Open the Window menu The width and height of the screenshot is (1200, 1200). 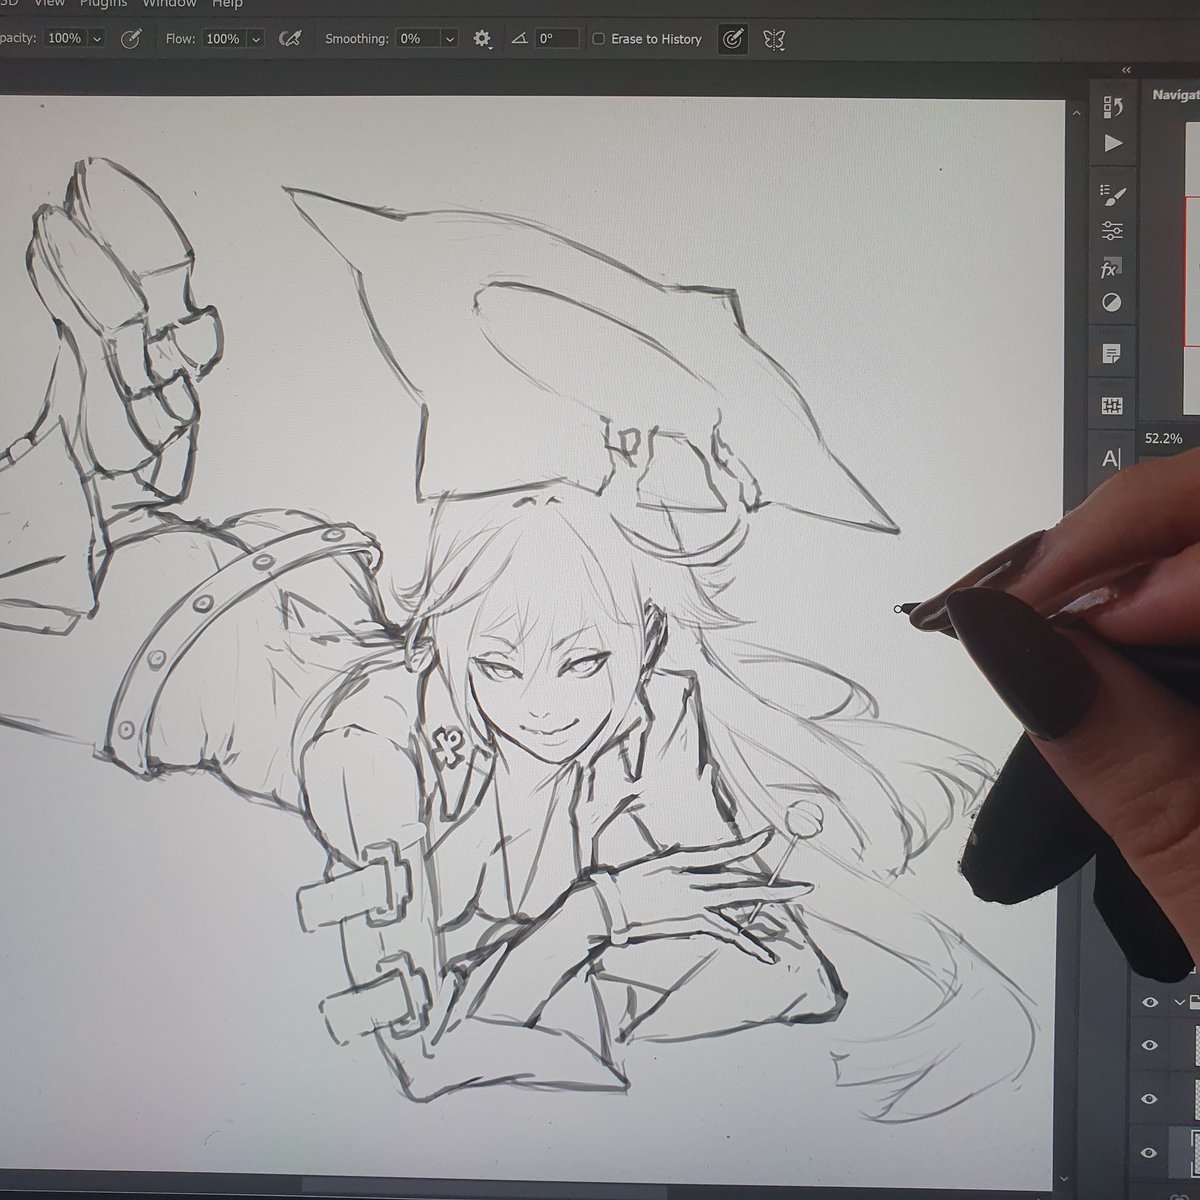pyautogui.click(x=168, y=4)
